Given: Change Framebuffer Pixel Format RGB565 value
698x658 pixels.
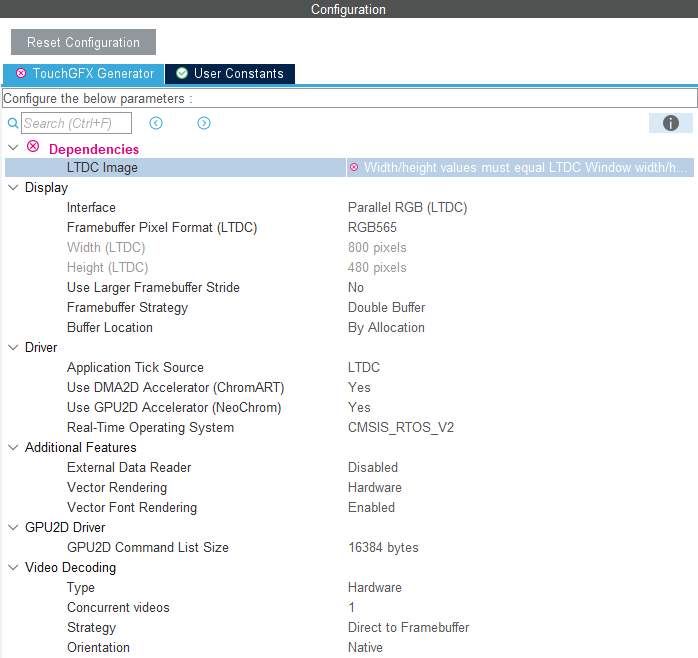Looking at the screenshot, I should (x=372, y=228).
